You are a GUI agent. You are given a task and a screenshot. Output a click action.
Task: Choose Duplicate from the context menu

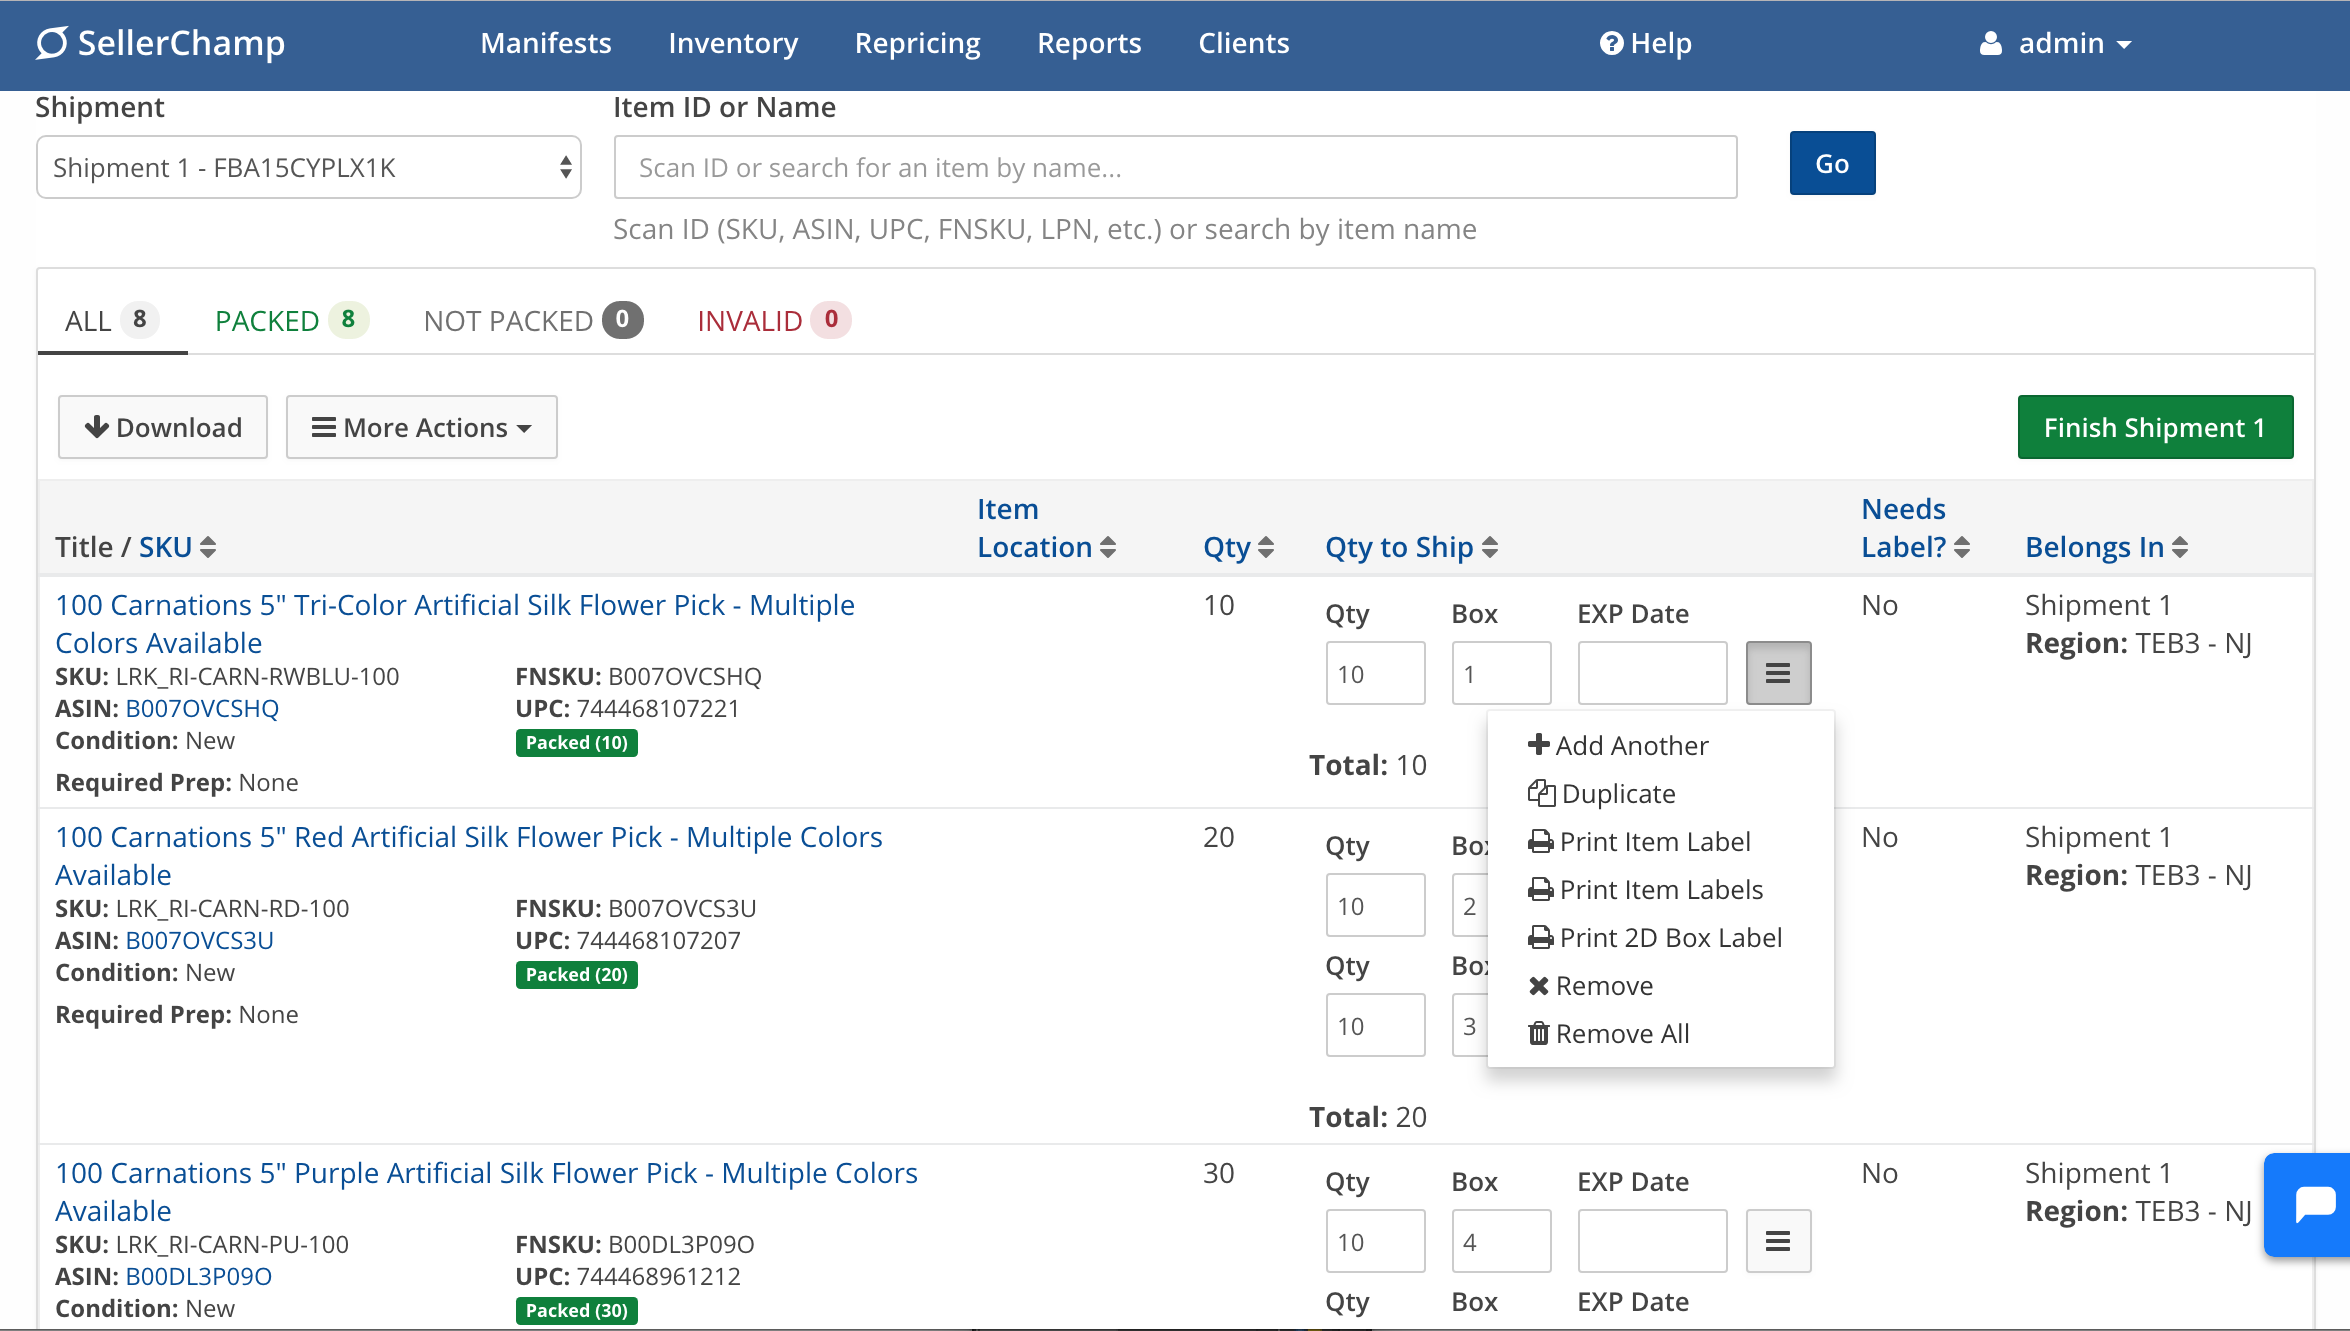click(1617, 793)
